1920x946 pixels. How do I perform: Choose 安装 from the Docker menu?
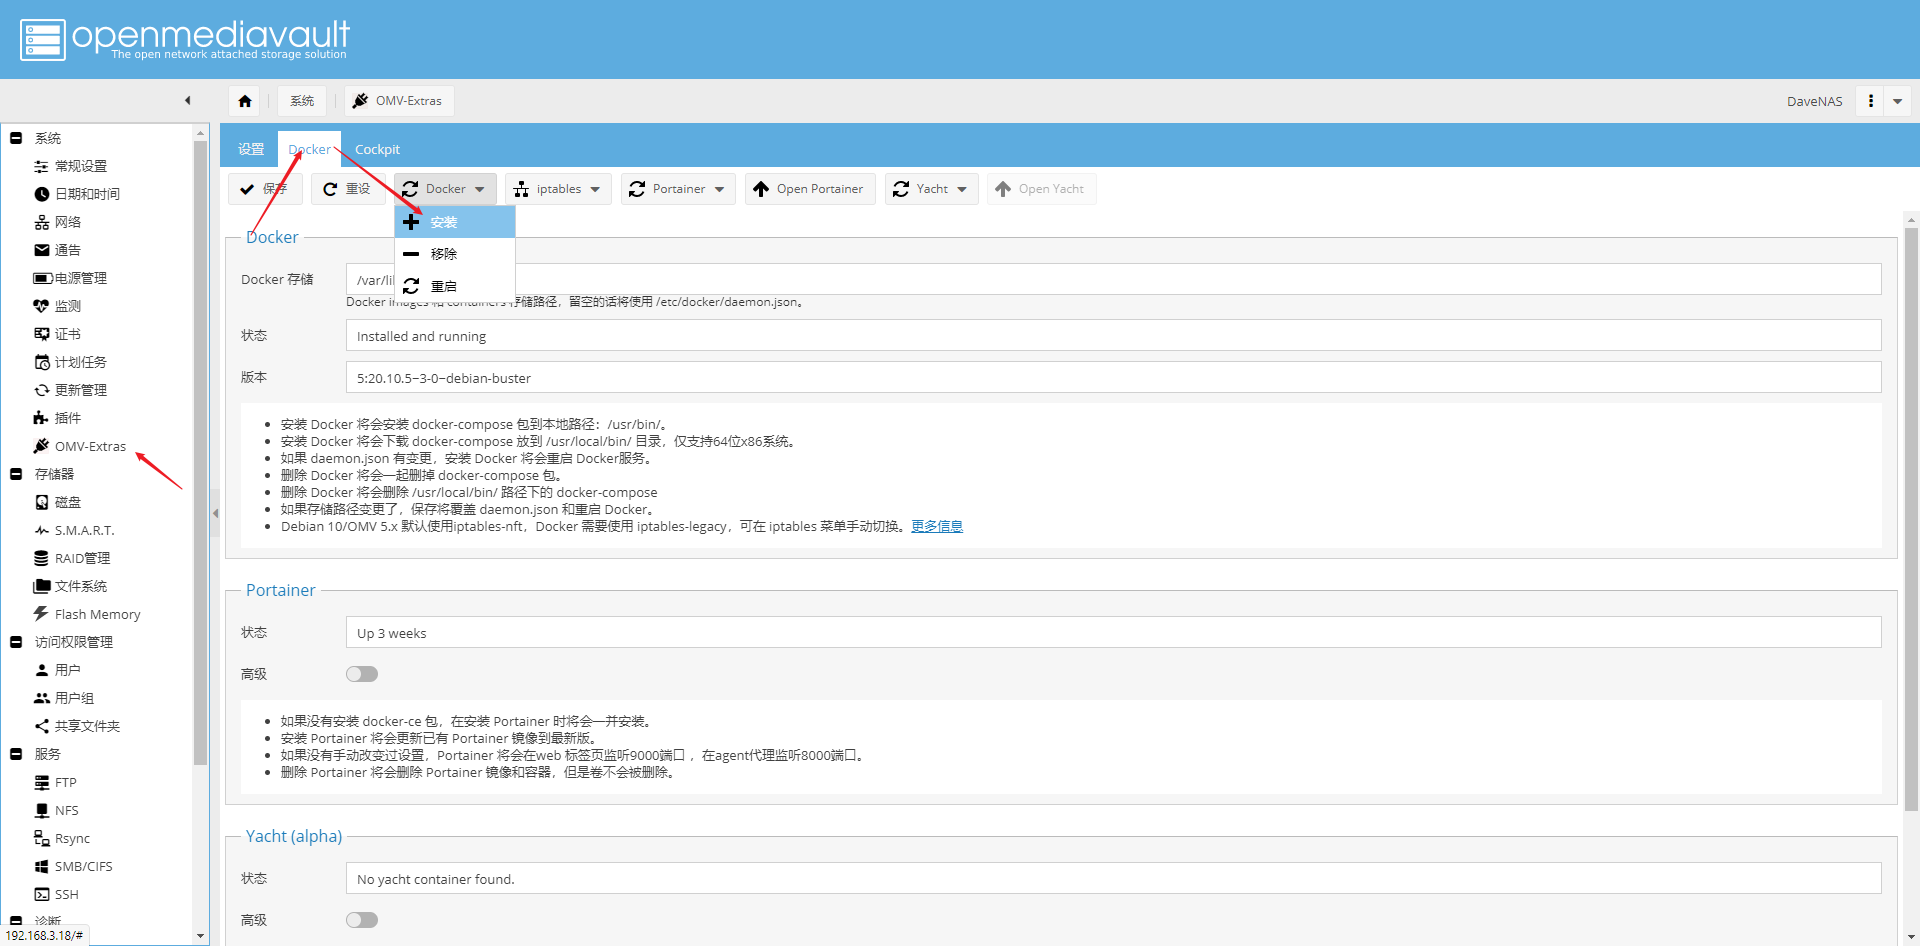point(455,222)
